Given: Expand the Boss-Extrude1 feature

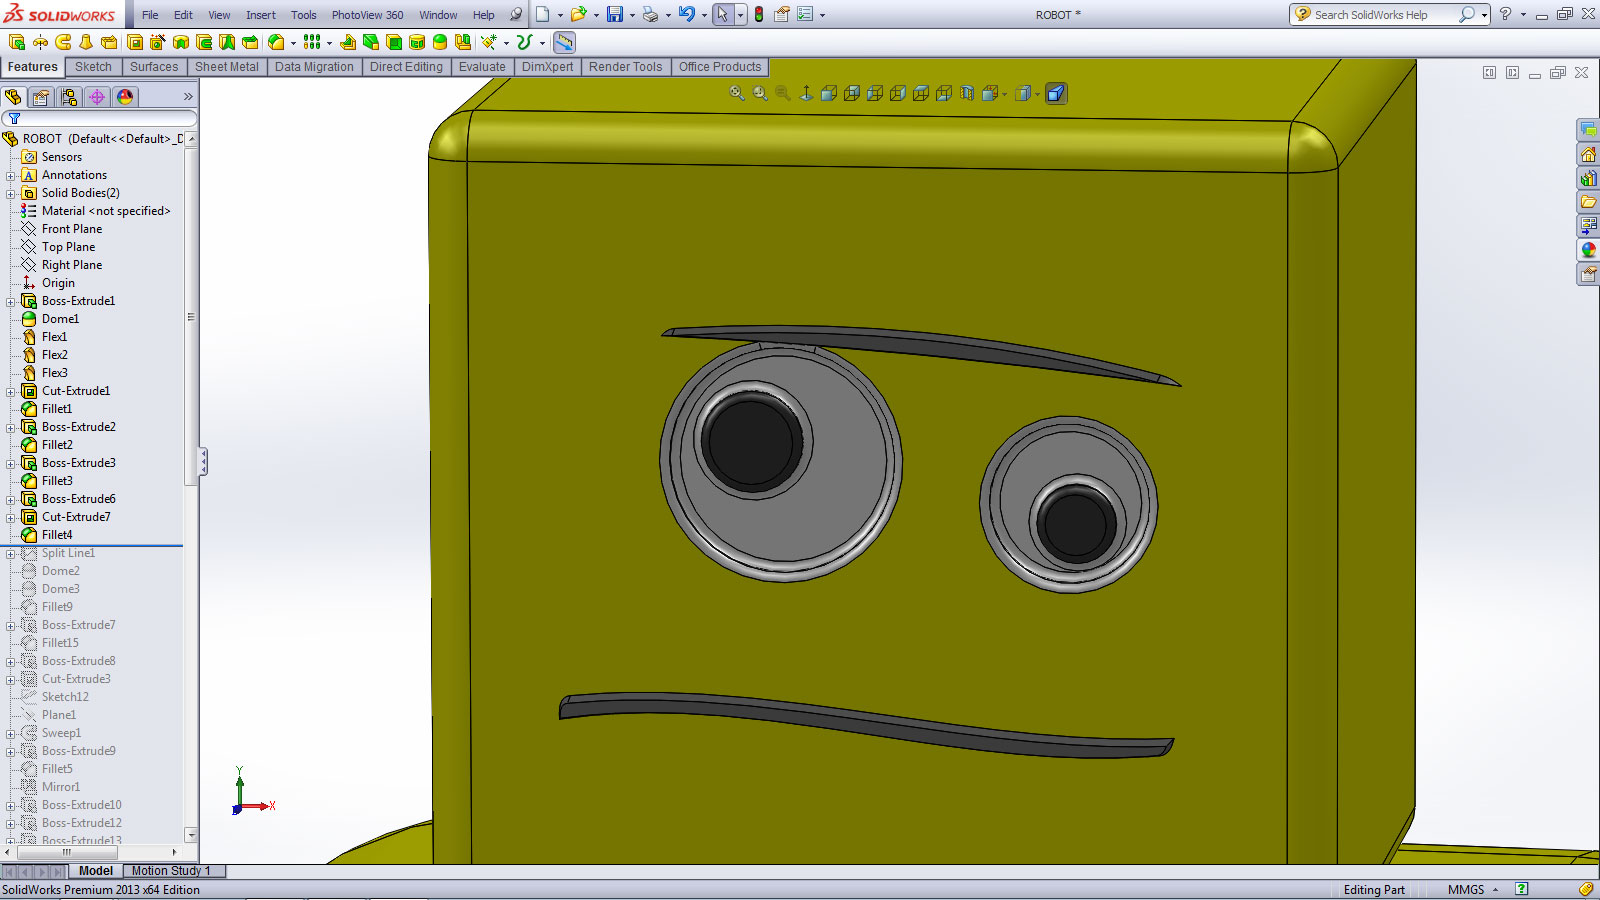Looking at the screenshot, I should [x=11, y=301].
